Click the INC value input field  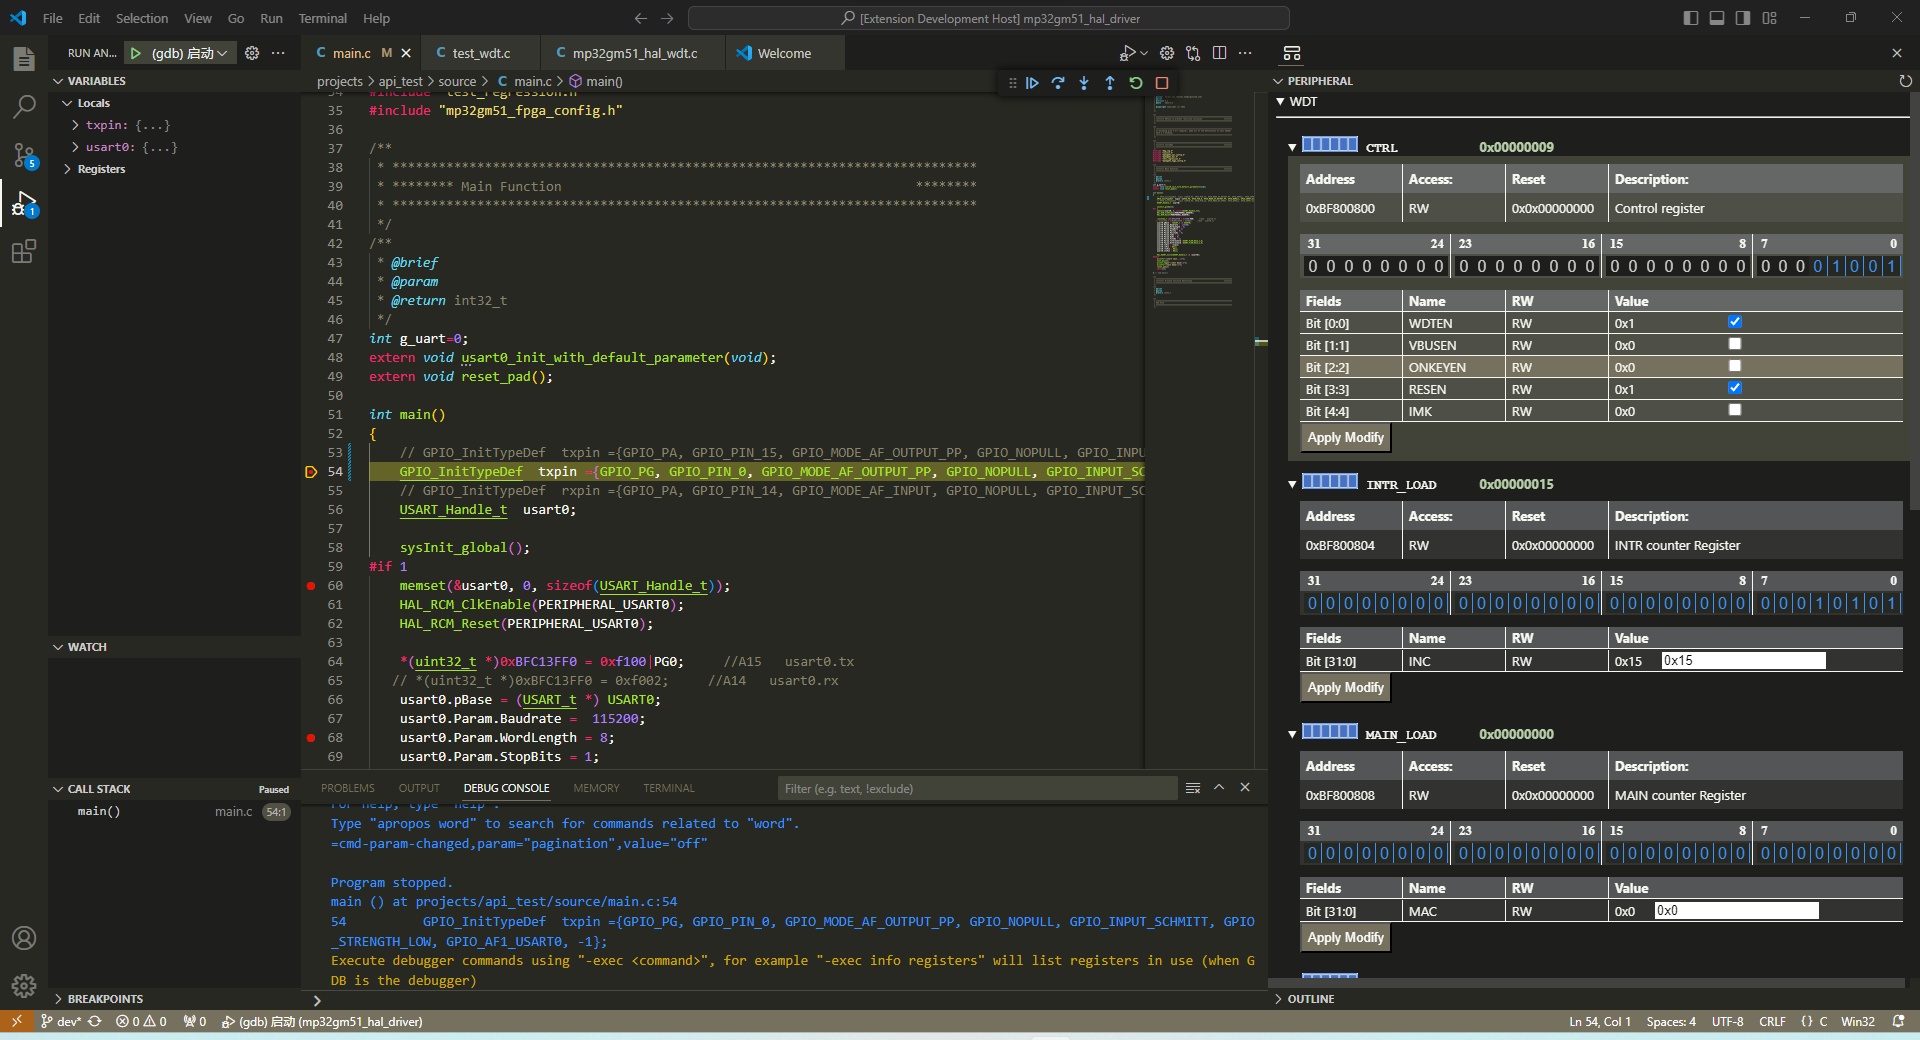(x=1742, y=661)
